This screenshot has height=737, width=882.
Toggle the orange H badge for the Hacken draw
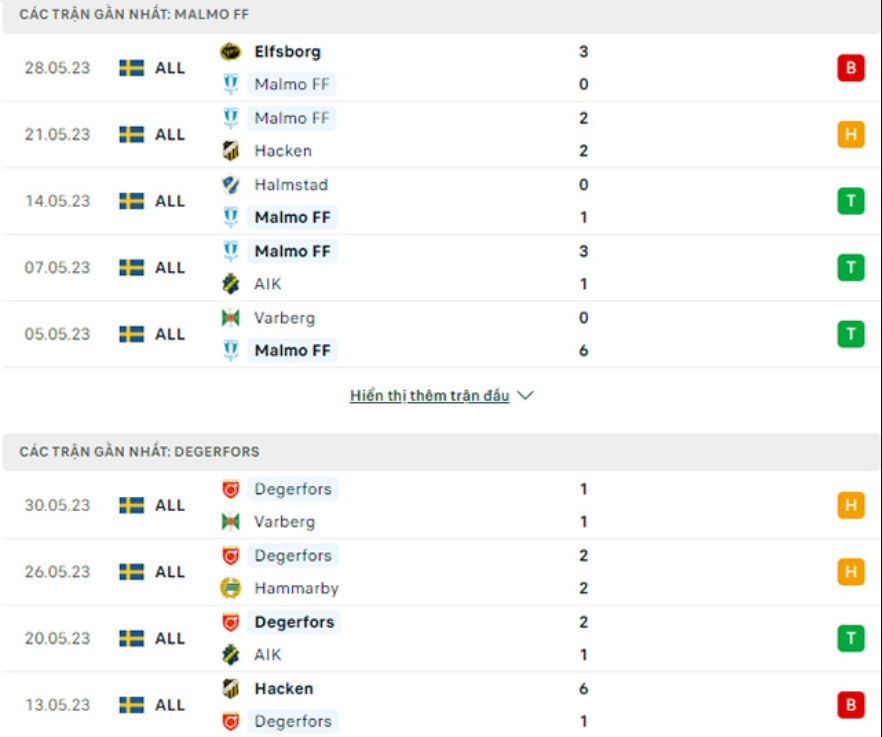click(849, 134)
